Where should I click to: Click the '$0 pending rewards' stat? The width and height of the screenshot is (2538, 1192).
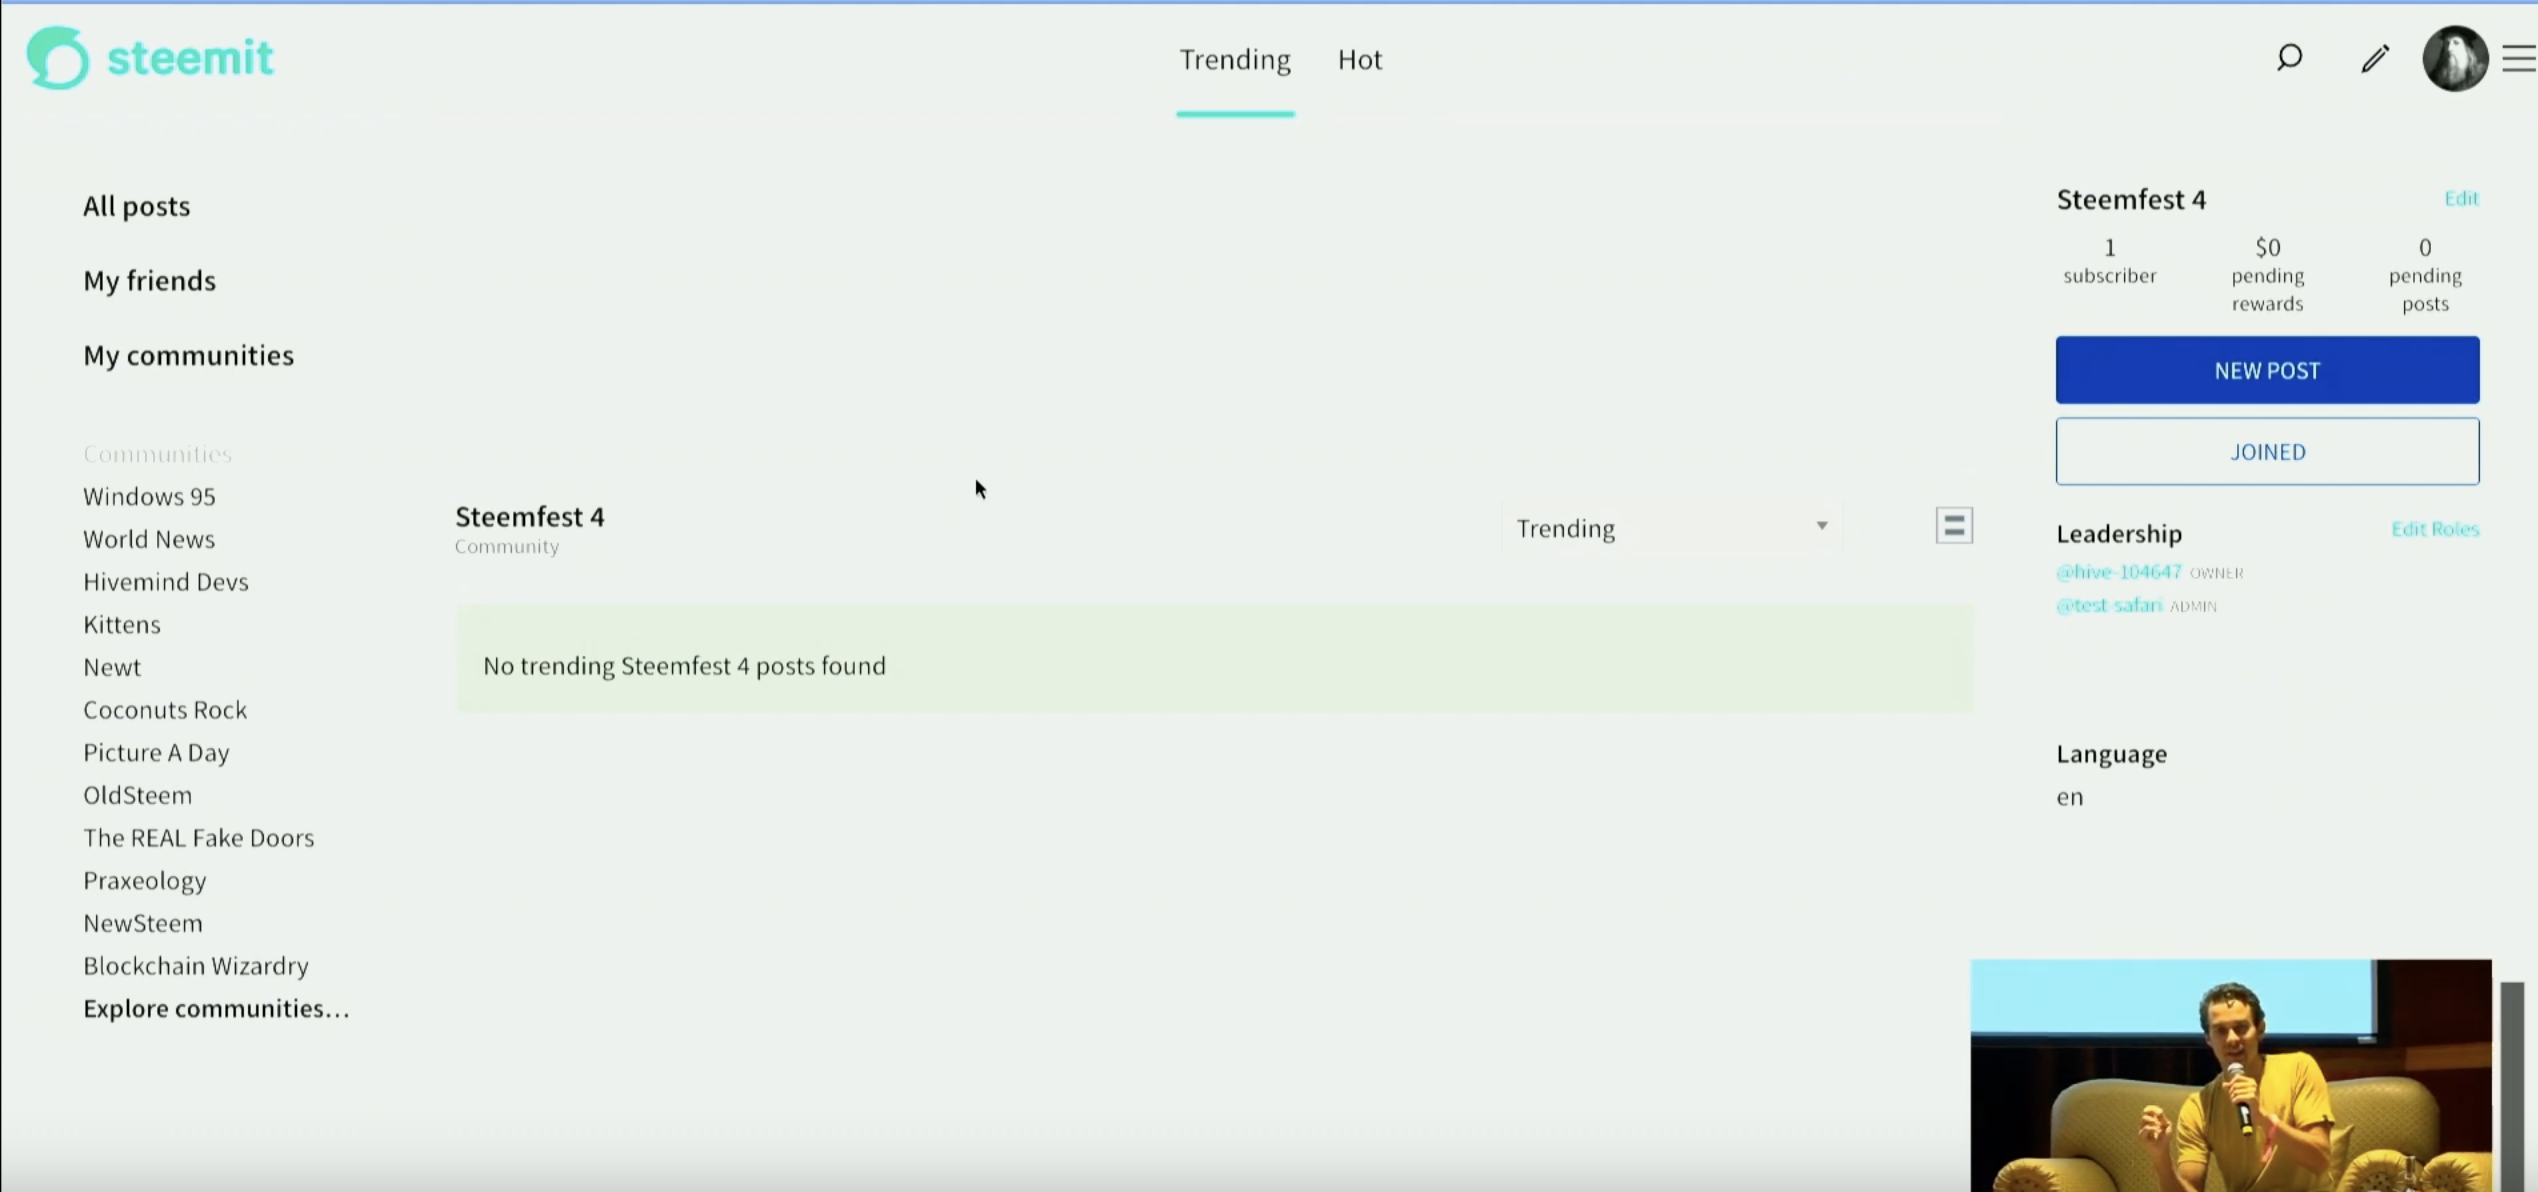pyautogui.click(x=2267, y=275)
